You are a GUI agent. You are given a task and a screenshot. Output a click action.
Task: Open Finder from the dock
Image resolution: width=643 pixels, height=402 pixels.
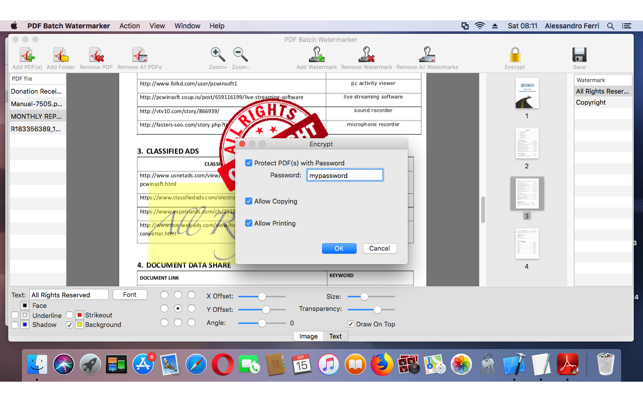pyautogui.click(x=37, y=364)
